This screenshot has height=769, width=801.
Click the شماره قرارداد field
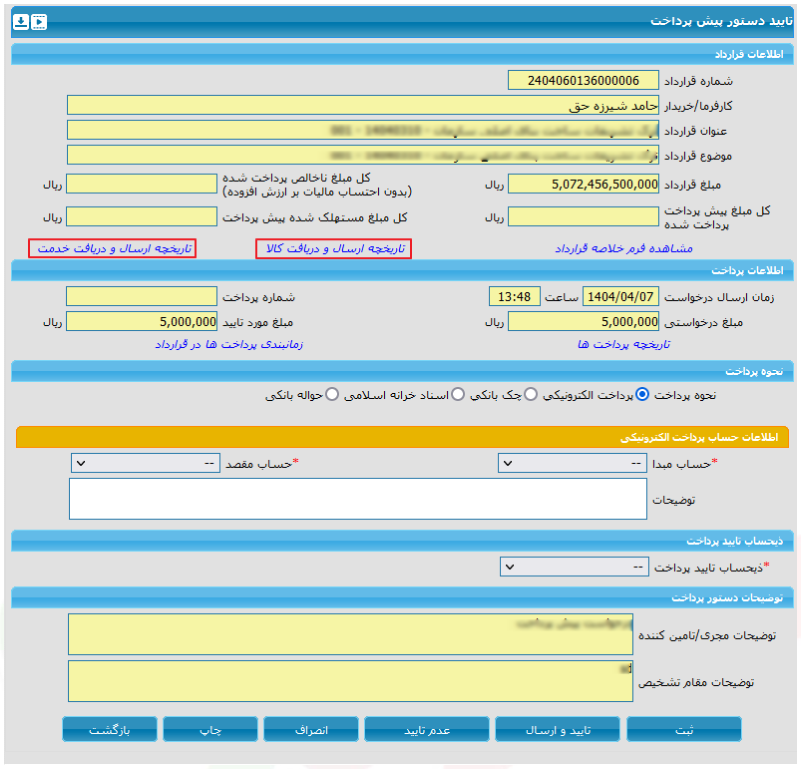pos(583,80)
